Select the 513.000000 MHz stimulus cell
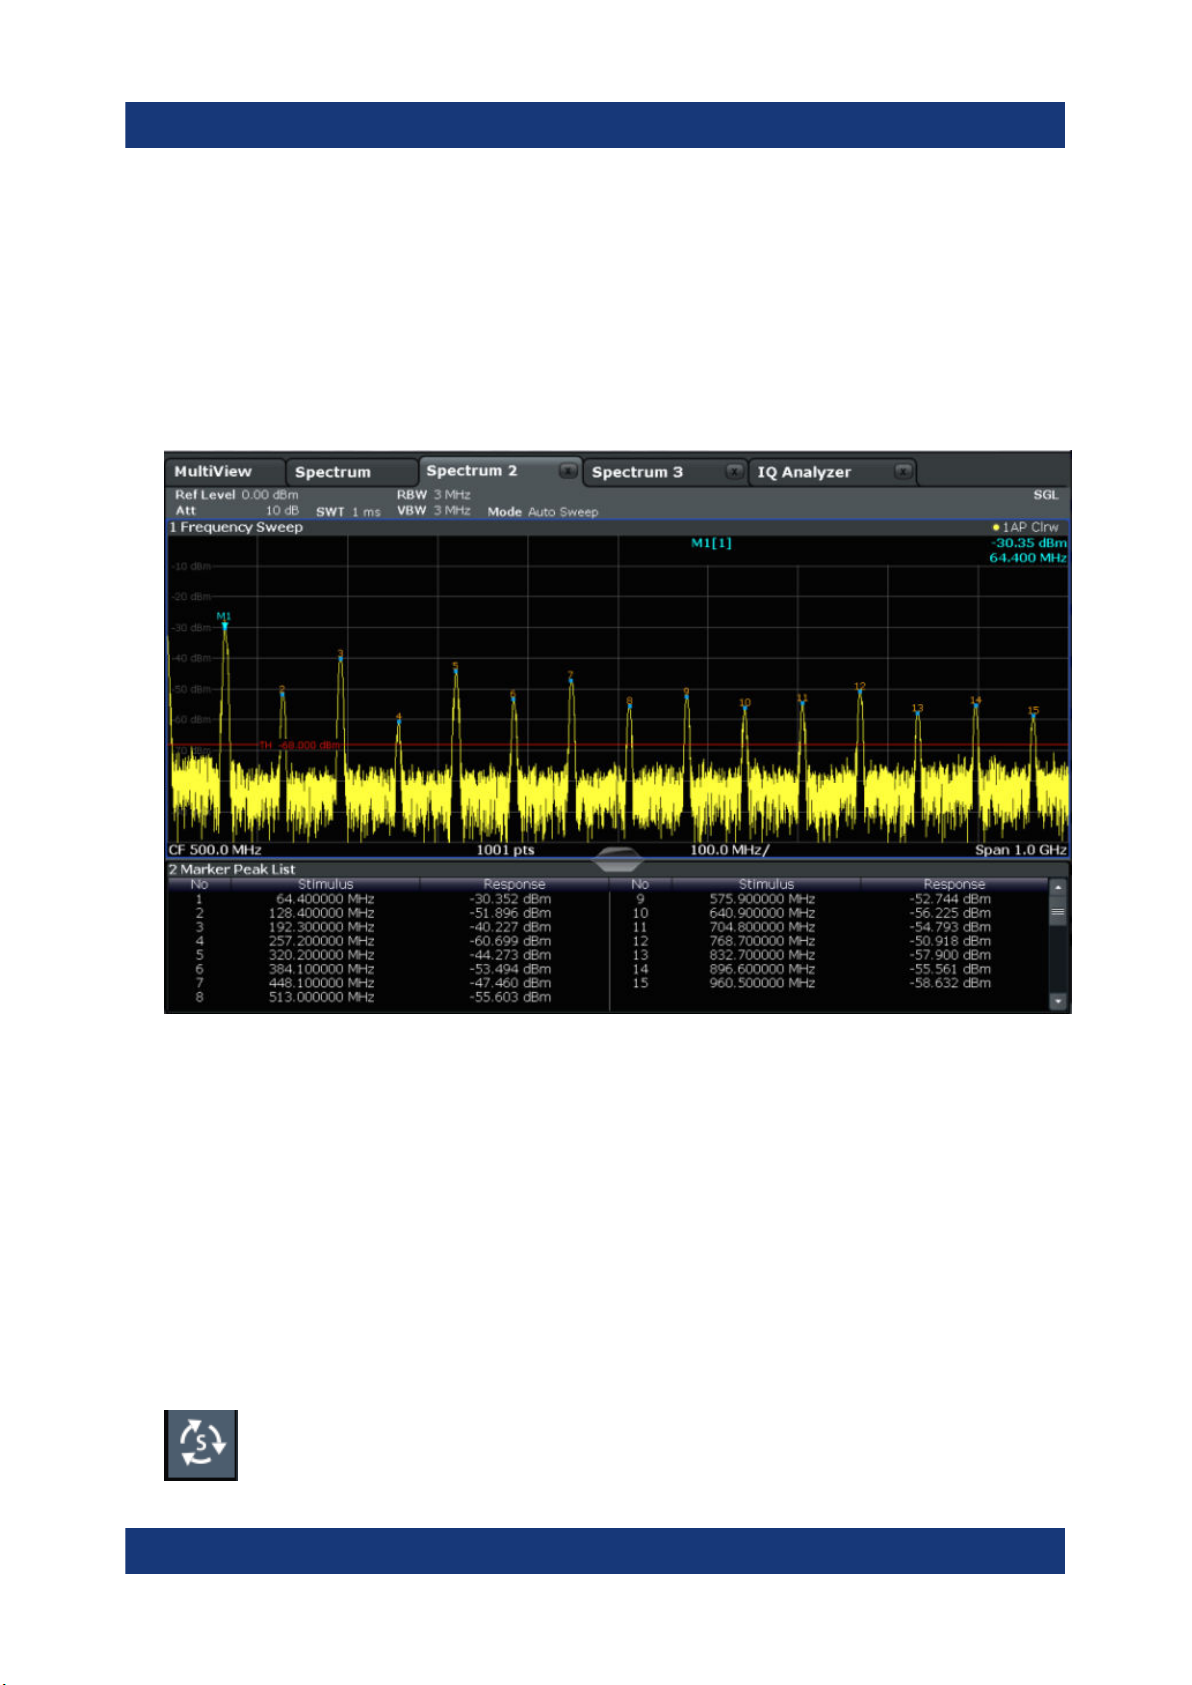 pyautogui.click(x=321, y=997)
